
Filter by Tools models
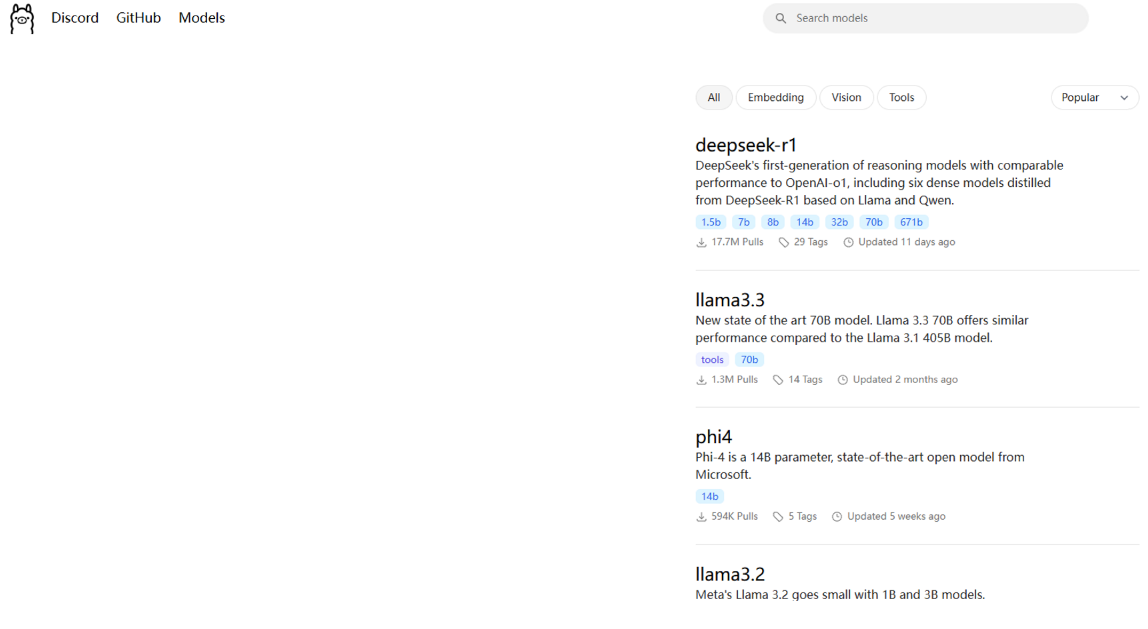tap(901, 97)
